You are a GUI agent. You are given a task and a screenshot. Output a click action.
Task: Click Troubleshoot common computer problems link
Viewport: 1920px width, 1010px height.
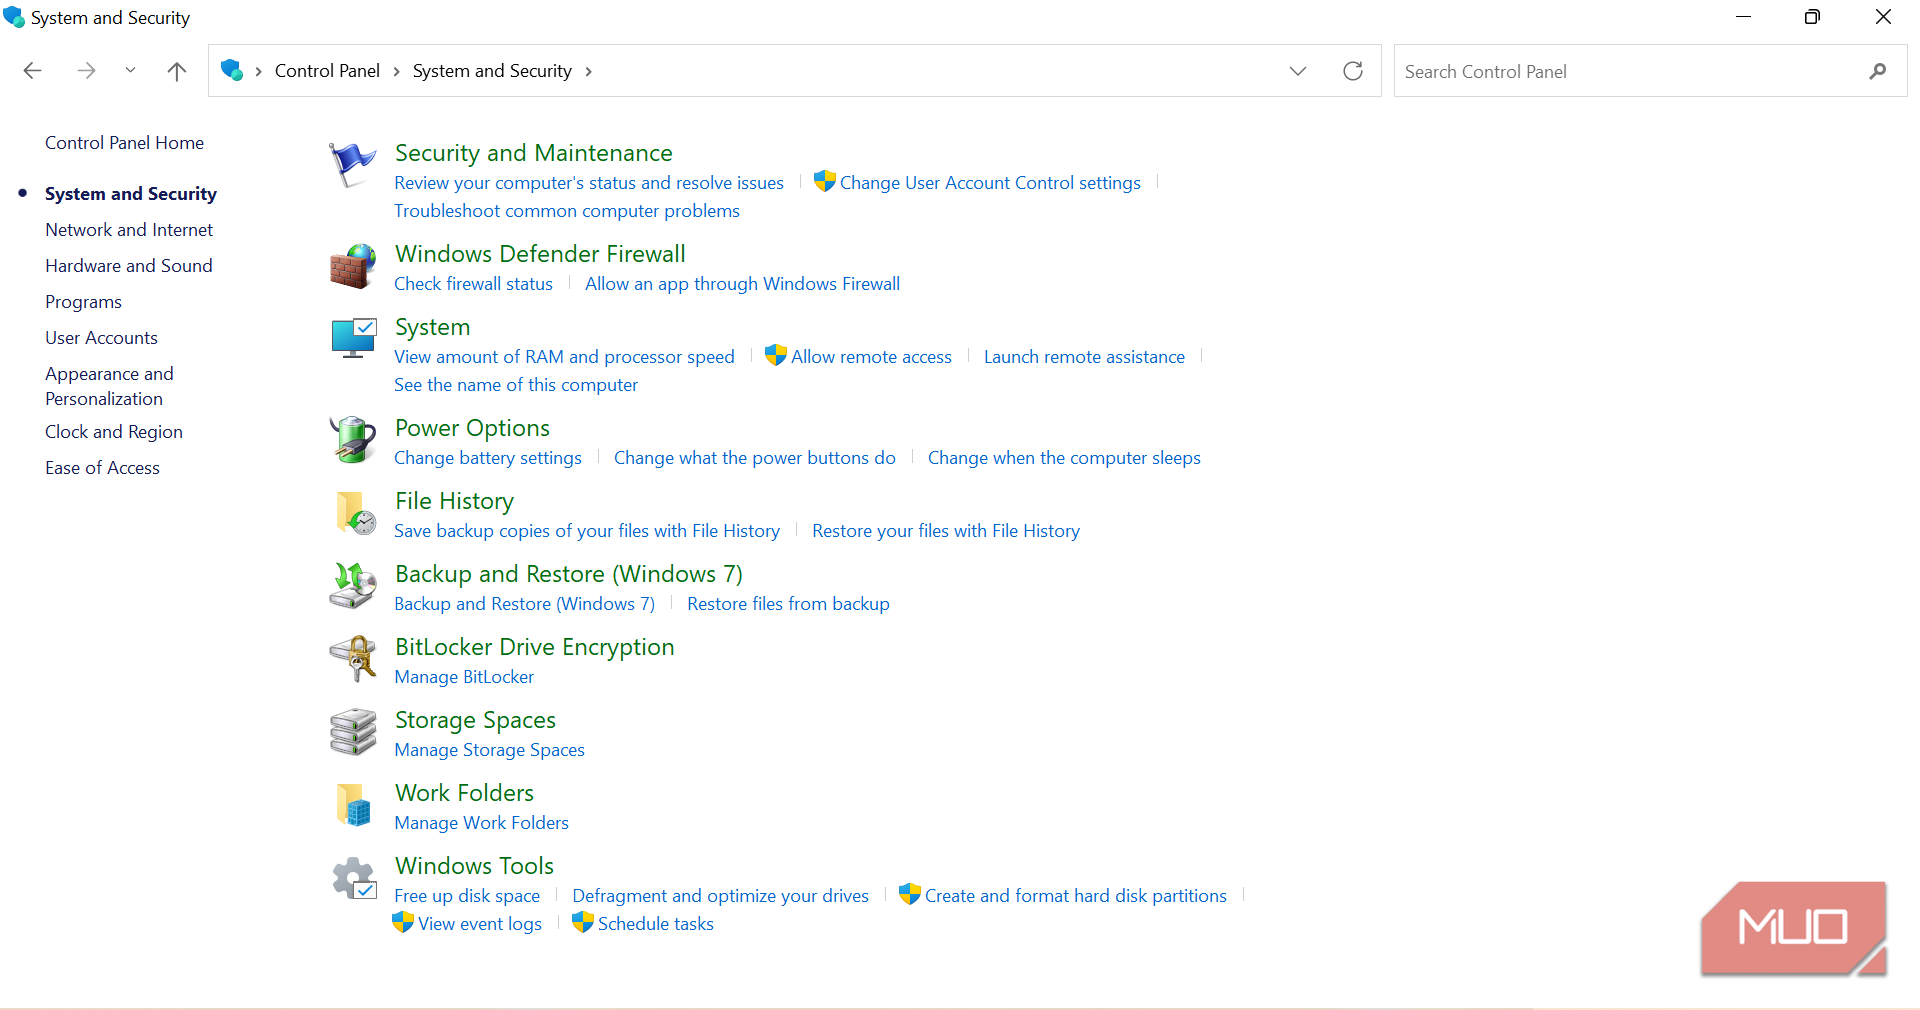[x=567, y=211]
